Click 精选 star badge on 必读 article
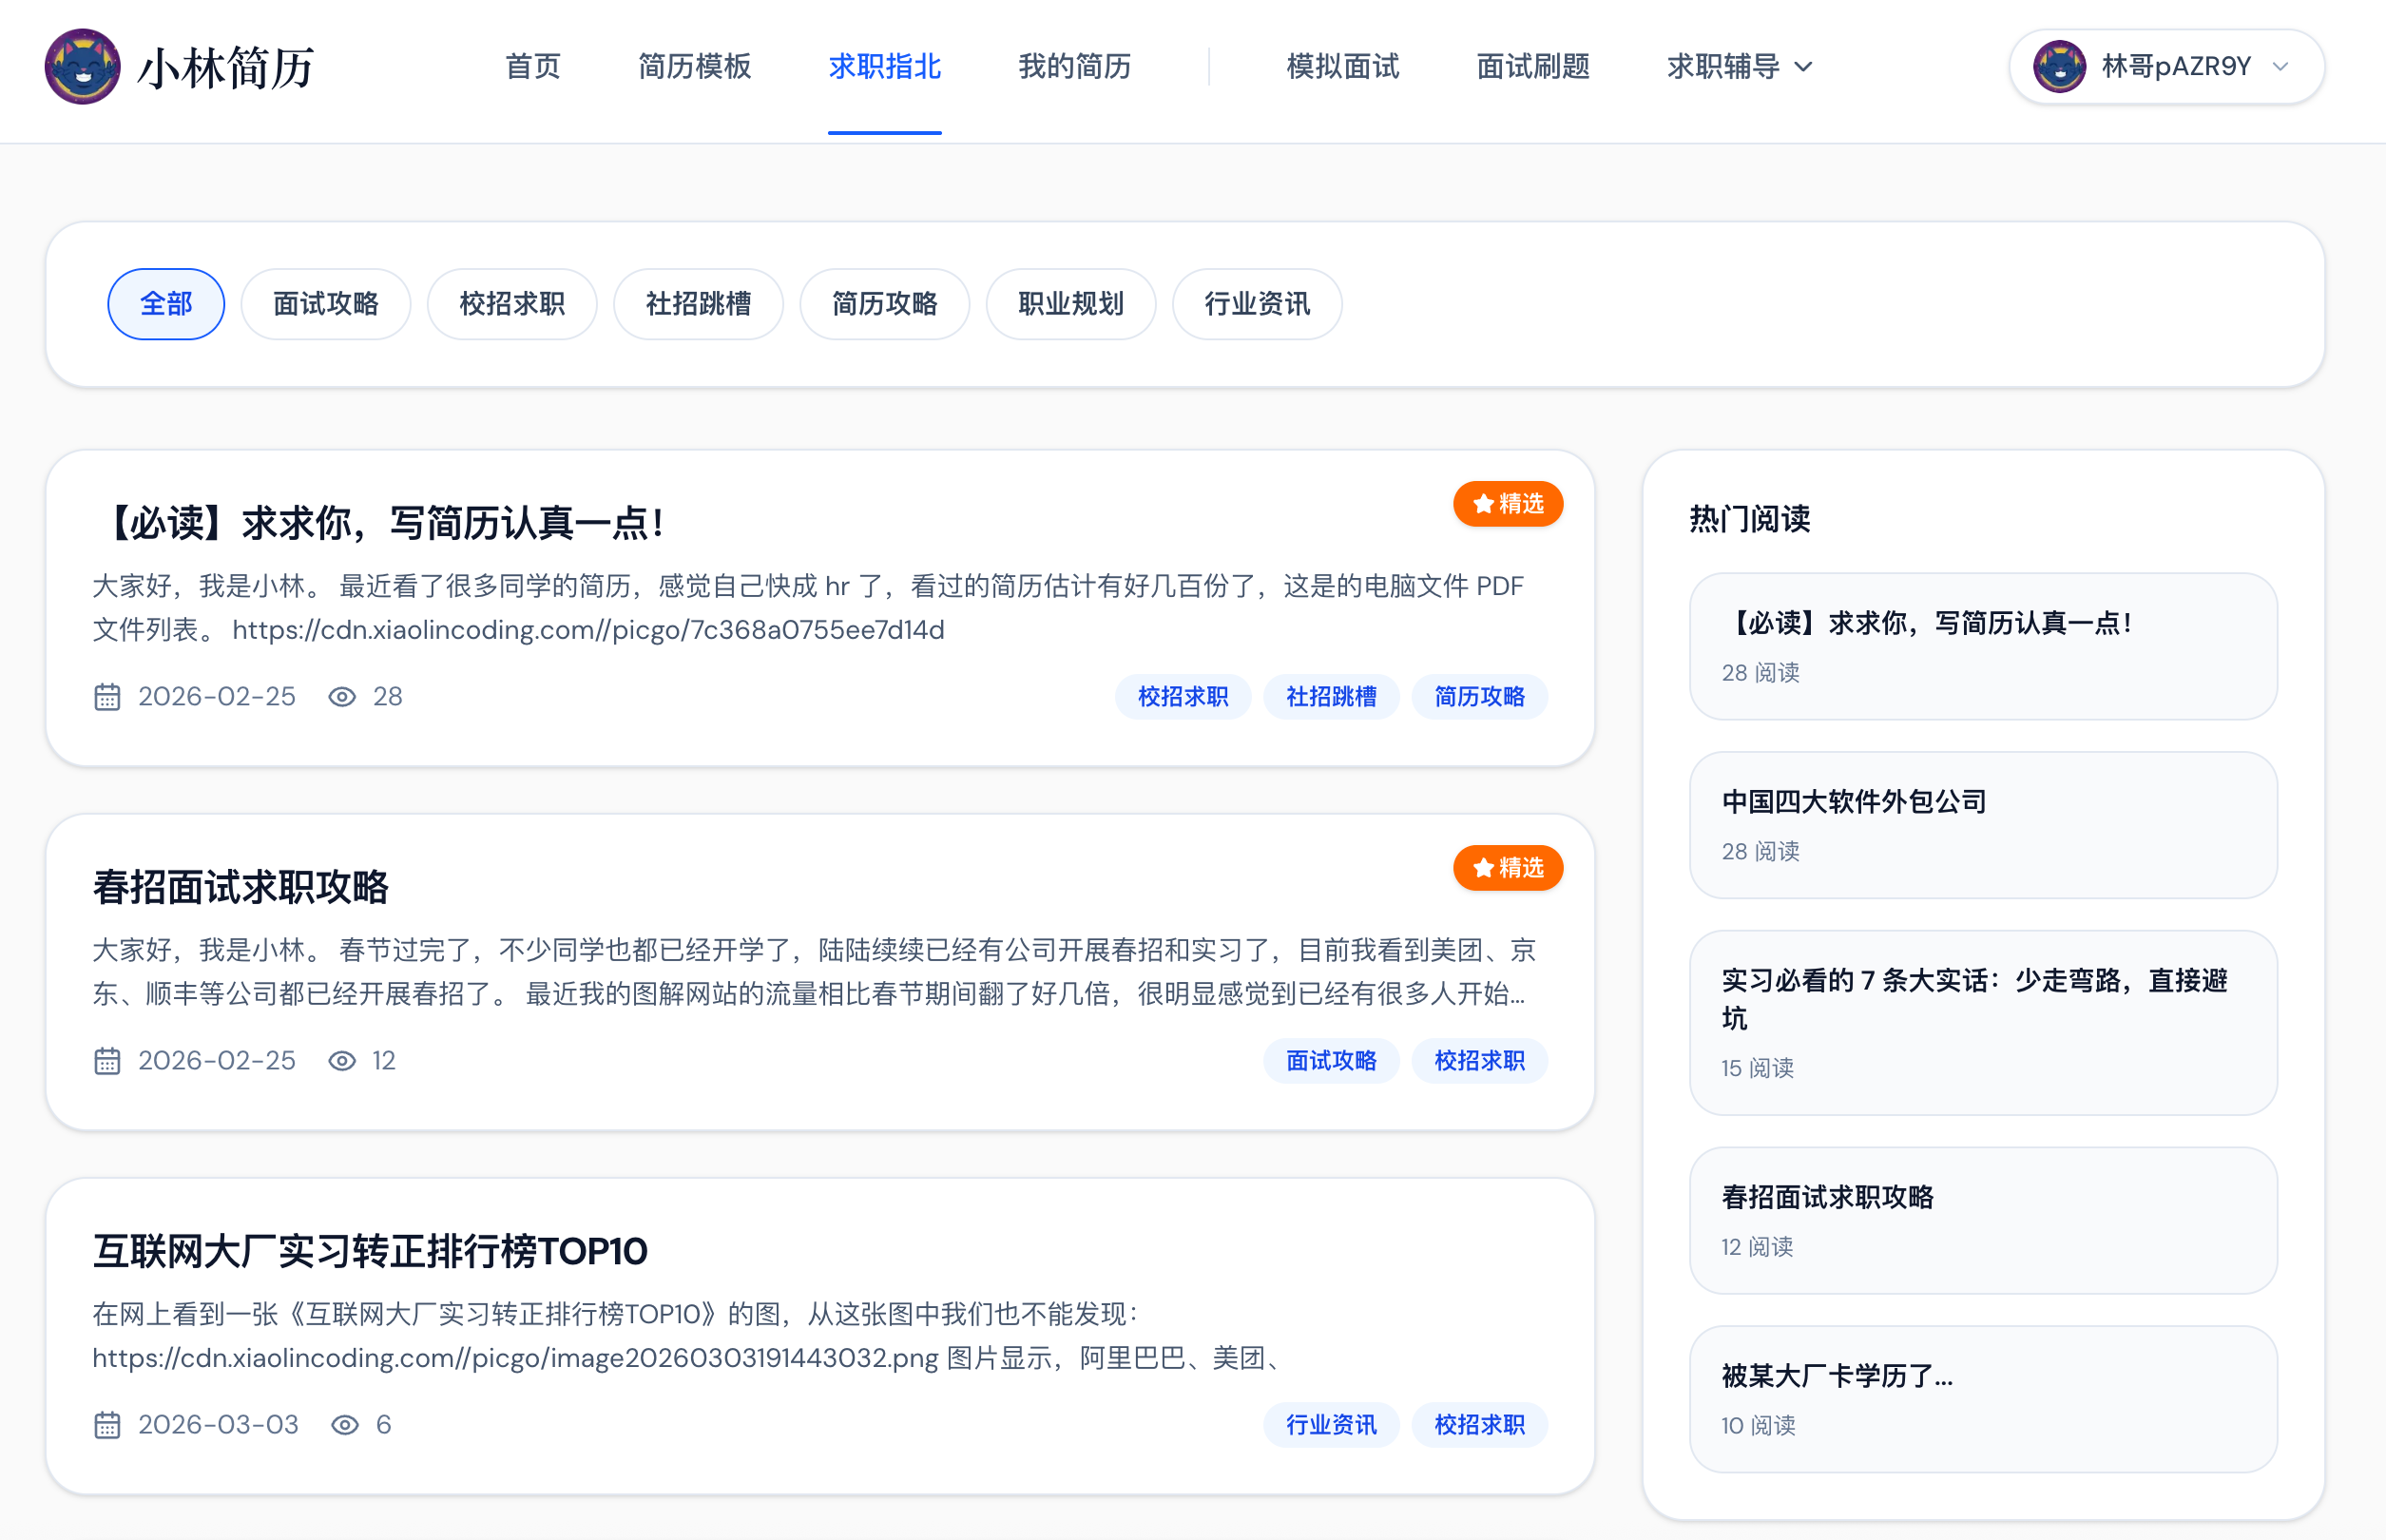 point(1507,504)
